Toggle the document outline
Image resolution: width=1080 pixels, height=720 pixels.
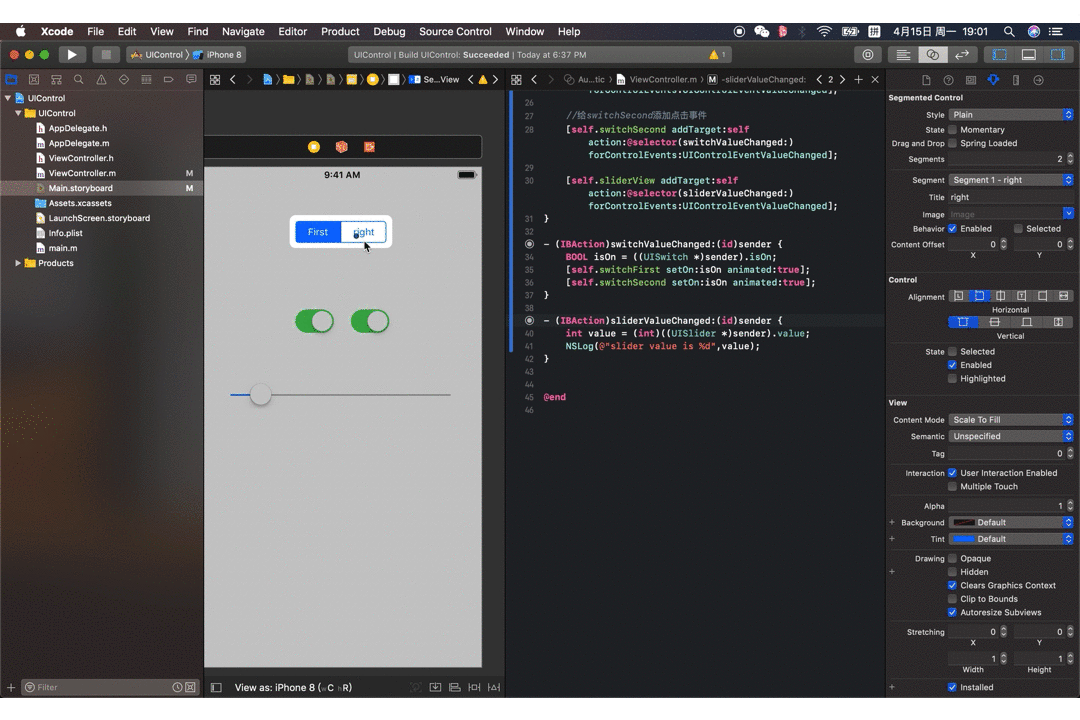coord(216,688)
